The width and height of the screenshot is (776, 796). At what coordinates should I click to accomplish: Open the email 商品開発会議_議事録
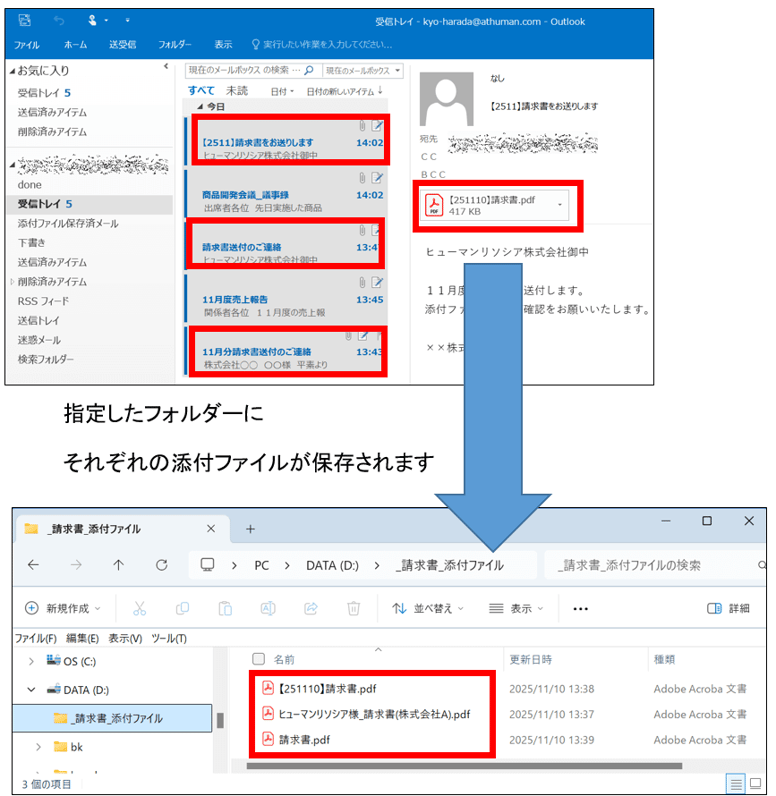tap(287, 193)
